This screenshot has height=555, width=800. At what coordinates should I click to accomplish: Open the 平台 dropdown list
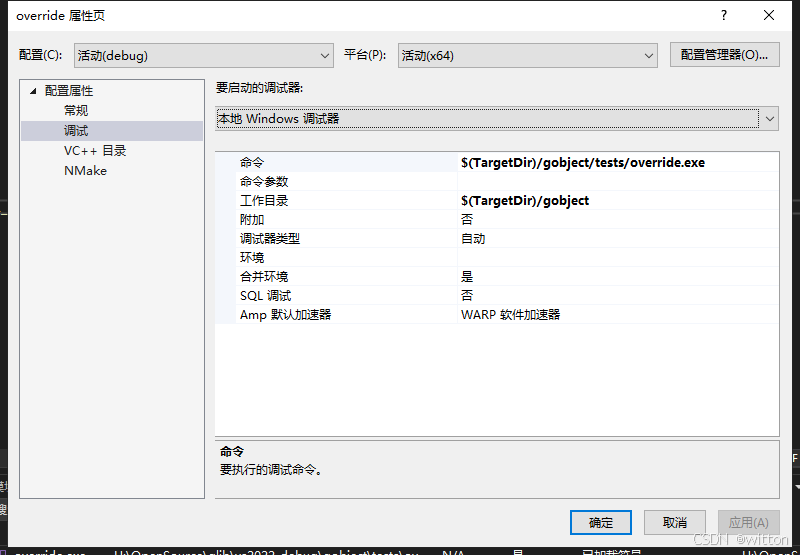coord(526,55)
